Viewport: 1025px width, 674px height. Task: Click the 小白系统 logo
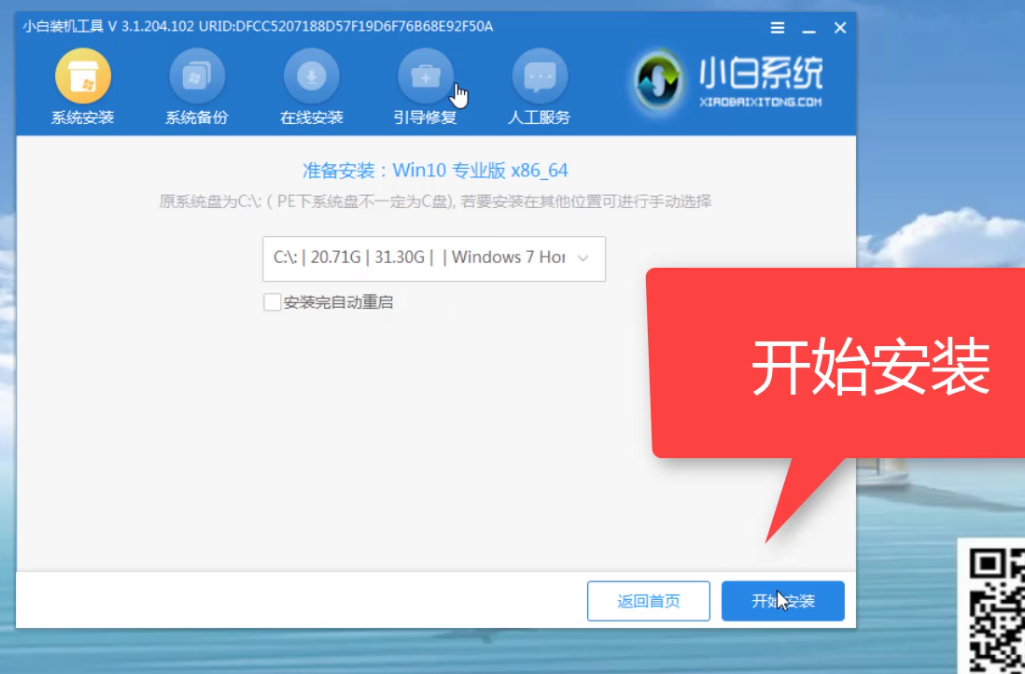pyautogui.click(x=724, y=80)
